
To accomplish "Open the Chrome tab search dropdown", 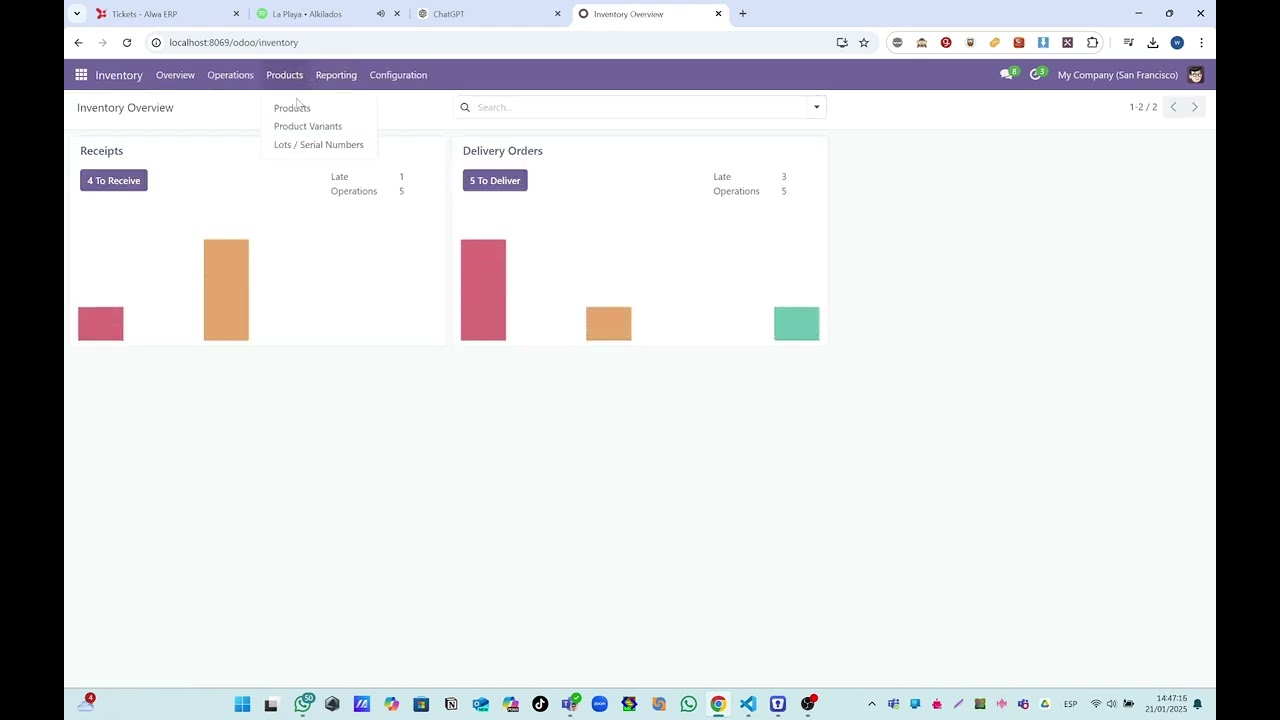I will click(x=77, y=14).
